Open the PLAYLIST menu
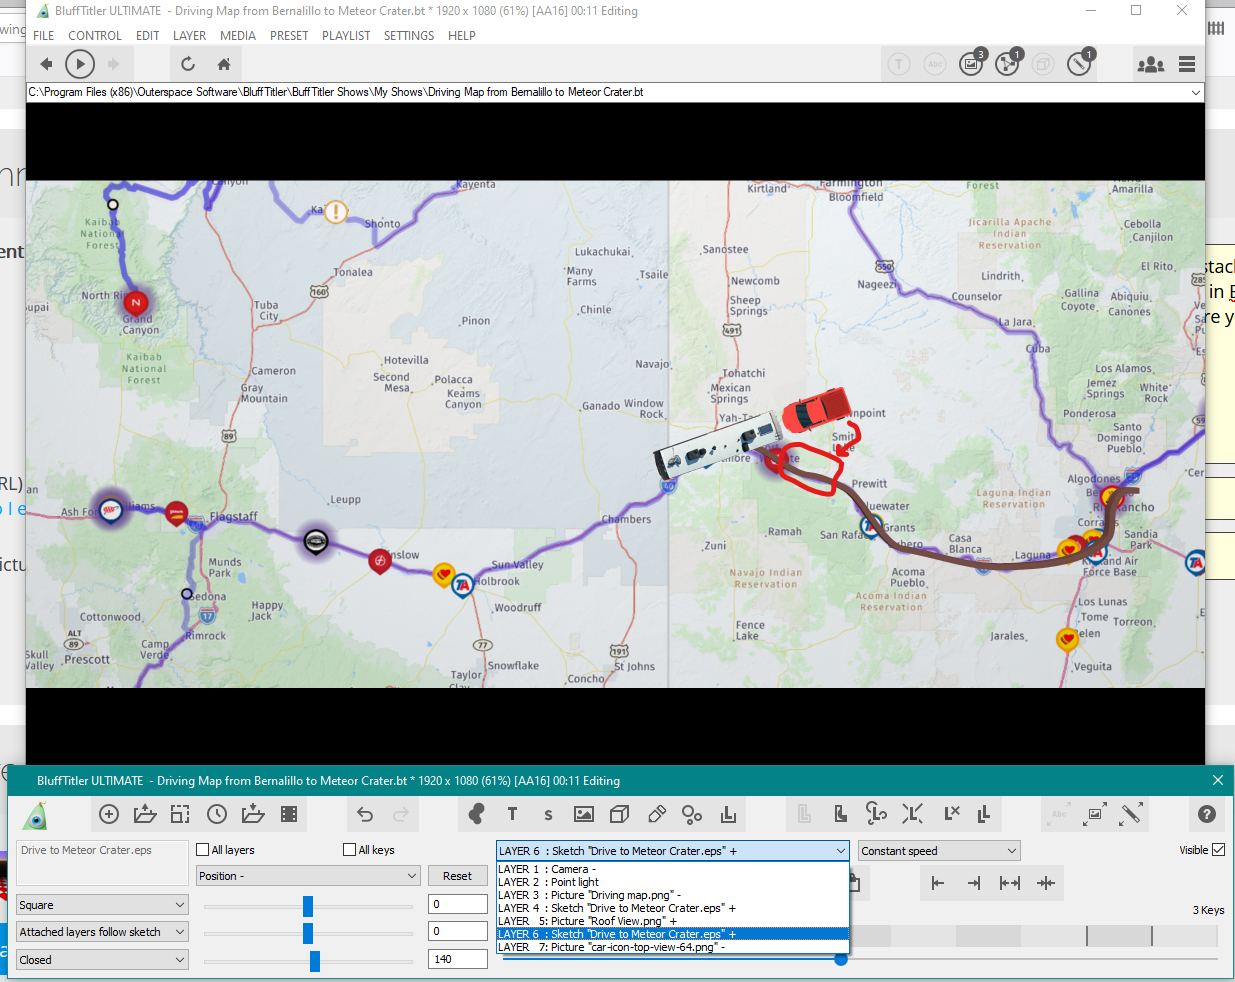 346,36
